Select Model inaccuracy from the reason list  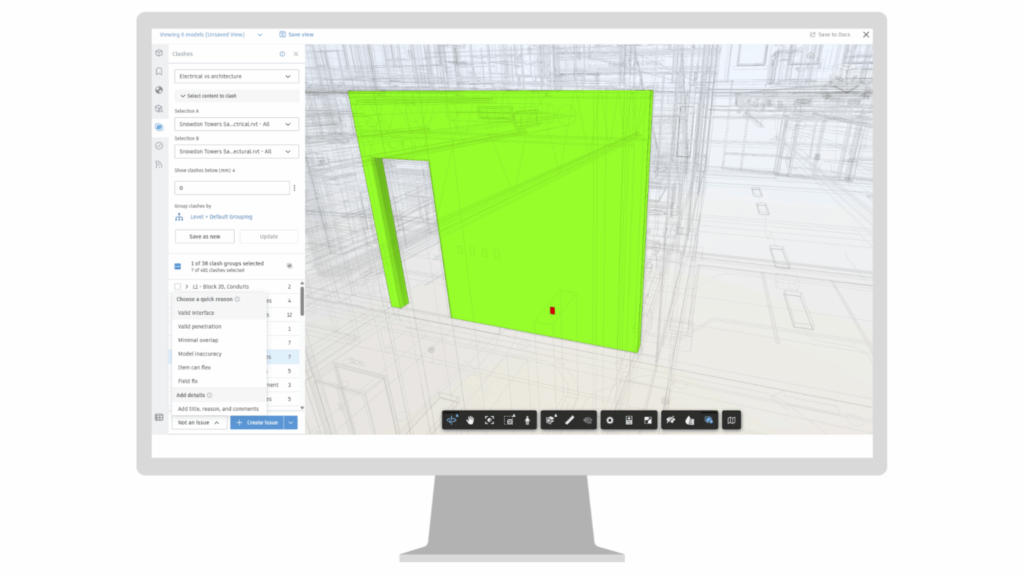[200, 353]
